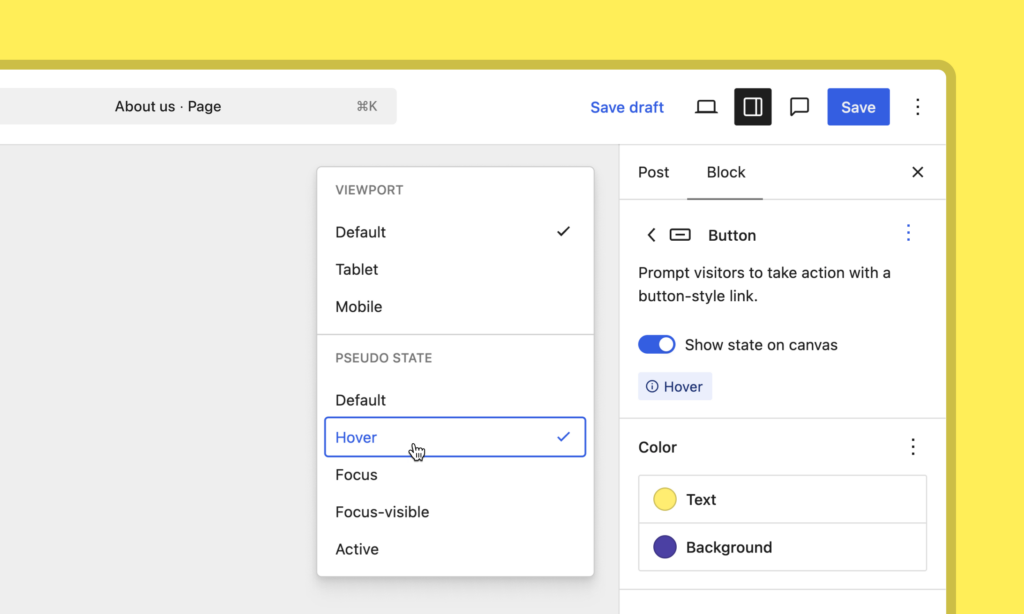The image size is (1024, 614).
Task: Click the info icon in Hover badge
Action: click(652, 387)
